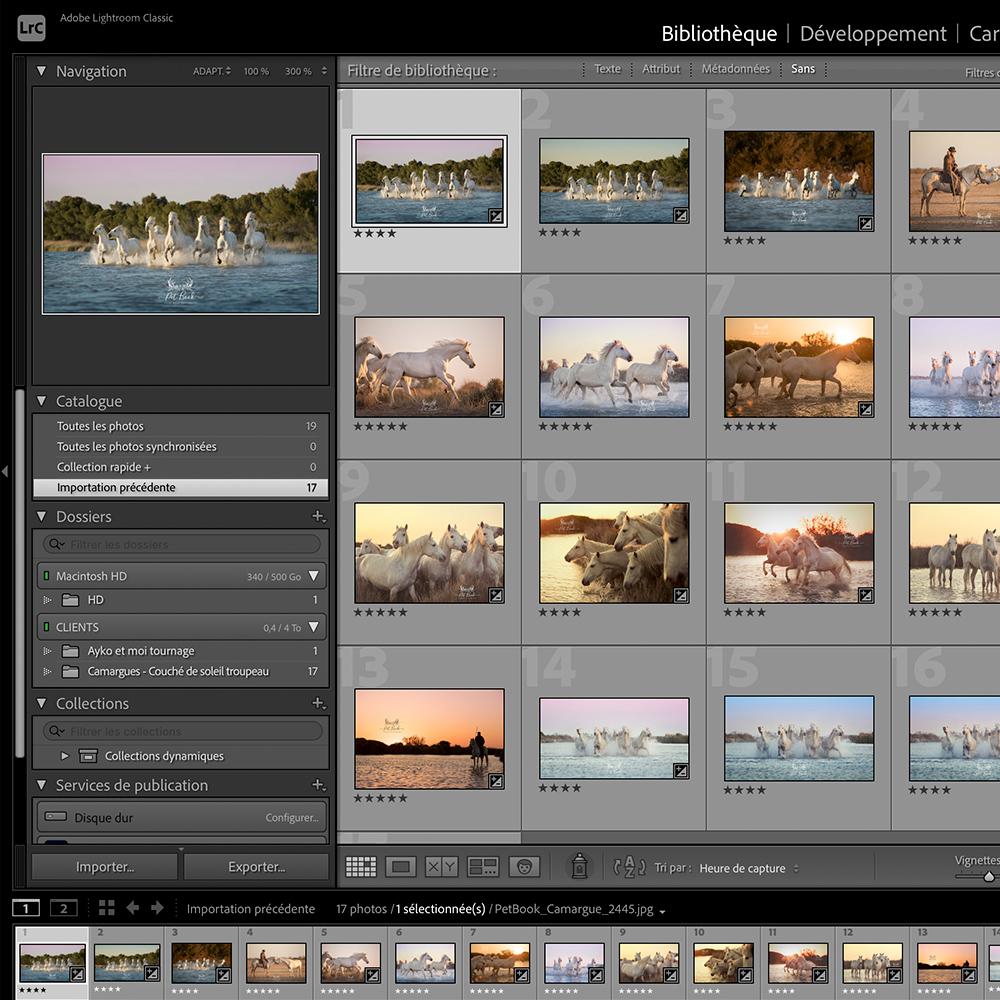
Task: Open the Heure de capture sort dropdown
Action: click(748, 868)
